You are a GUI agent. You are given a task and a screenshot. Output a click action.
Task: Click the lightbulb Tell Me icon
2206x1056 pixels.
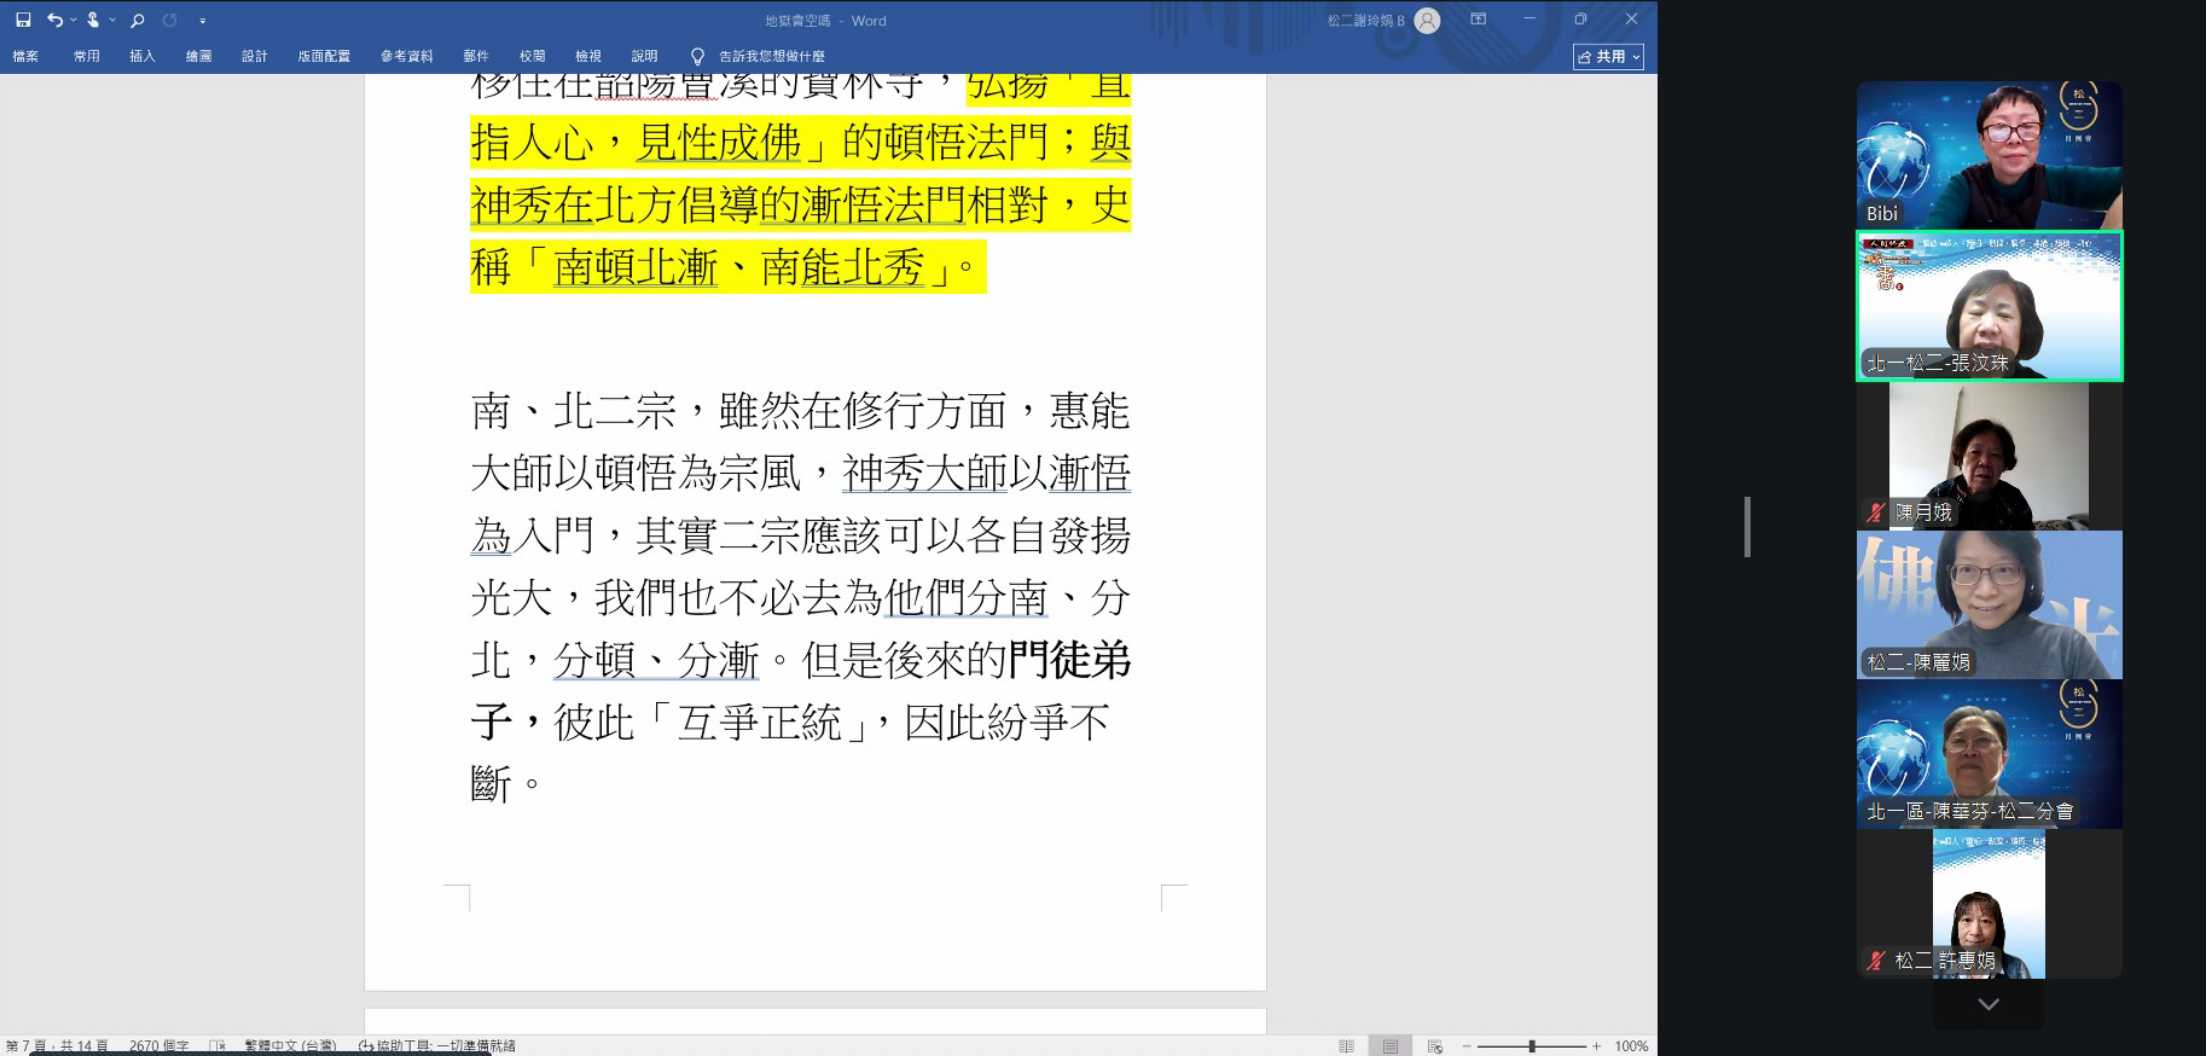pyautogui.click(x=697, y=57)
